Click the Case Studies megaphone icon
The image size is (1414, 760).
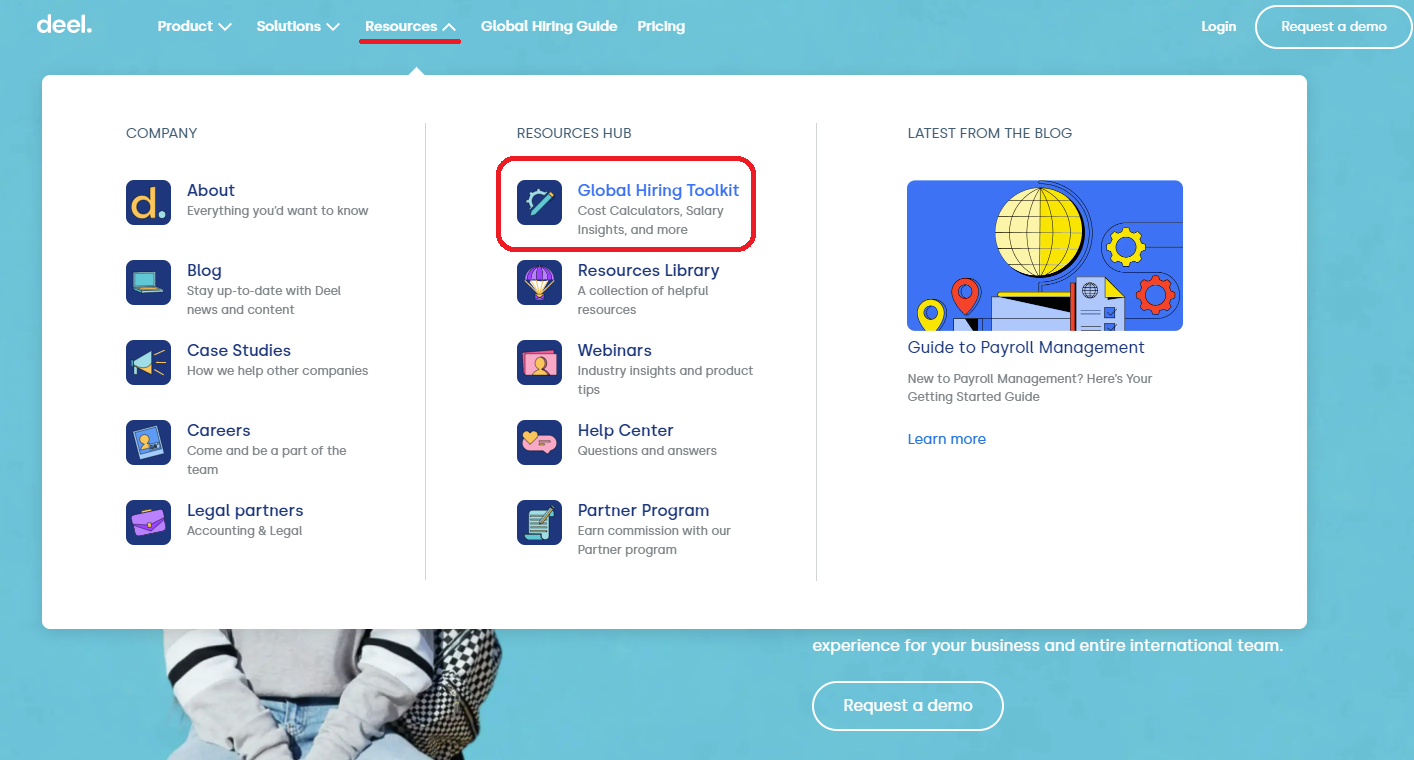[x=148, y=362]
